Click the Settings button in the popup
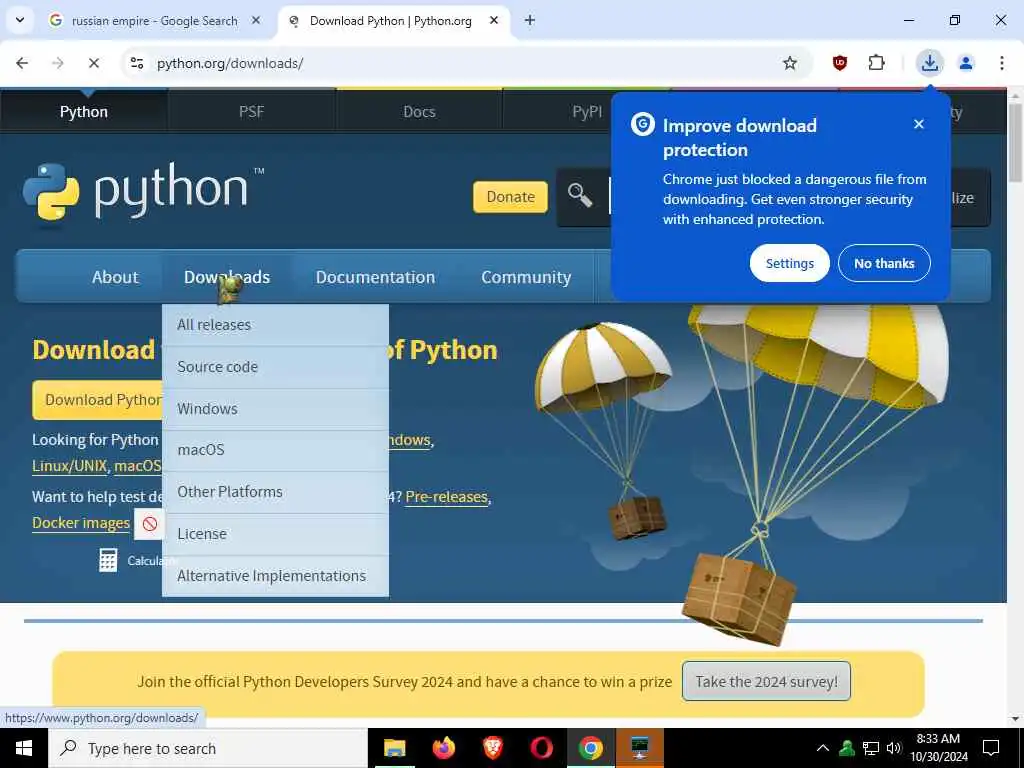Image resolution: width=1024 pixels, height=768 pixels. point(790,263)
